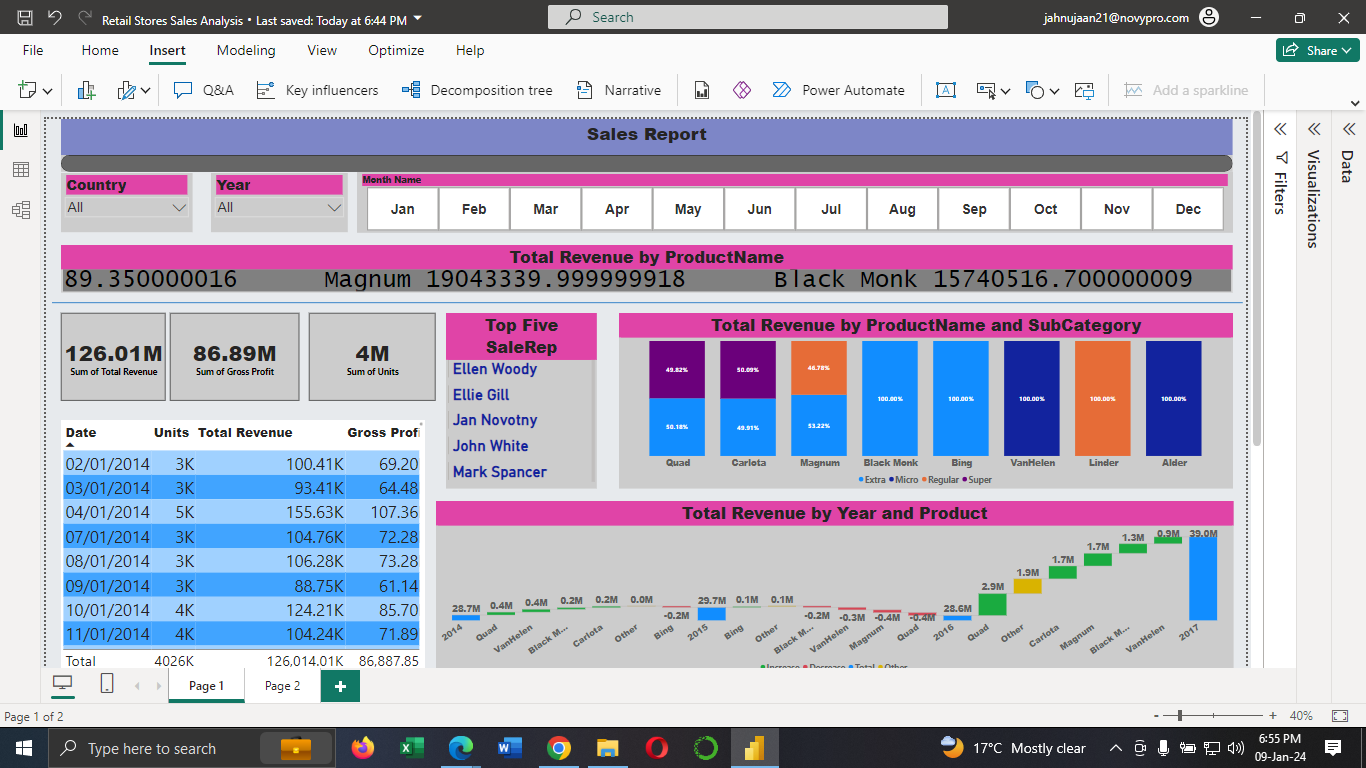Open Model view in left sidebar

click(21, 210)
